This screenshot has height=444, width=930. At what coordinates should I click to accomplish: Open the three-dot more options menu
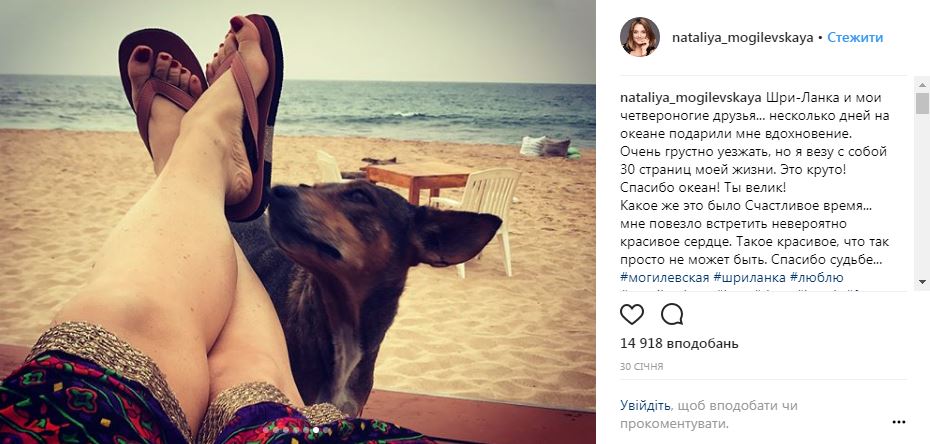pyautogui.click(x=899, y=422)
